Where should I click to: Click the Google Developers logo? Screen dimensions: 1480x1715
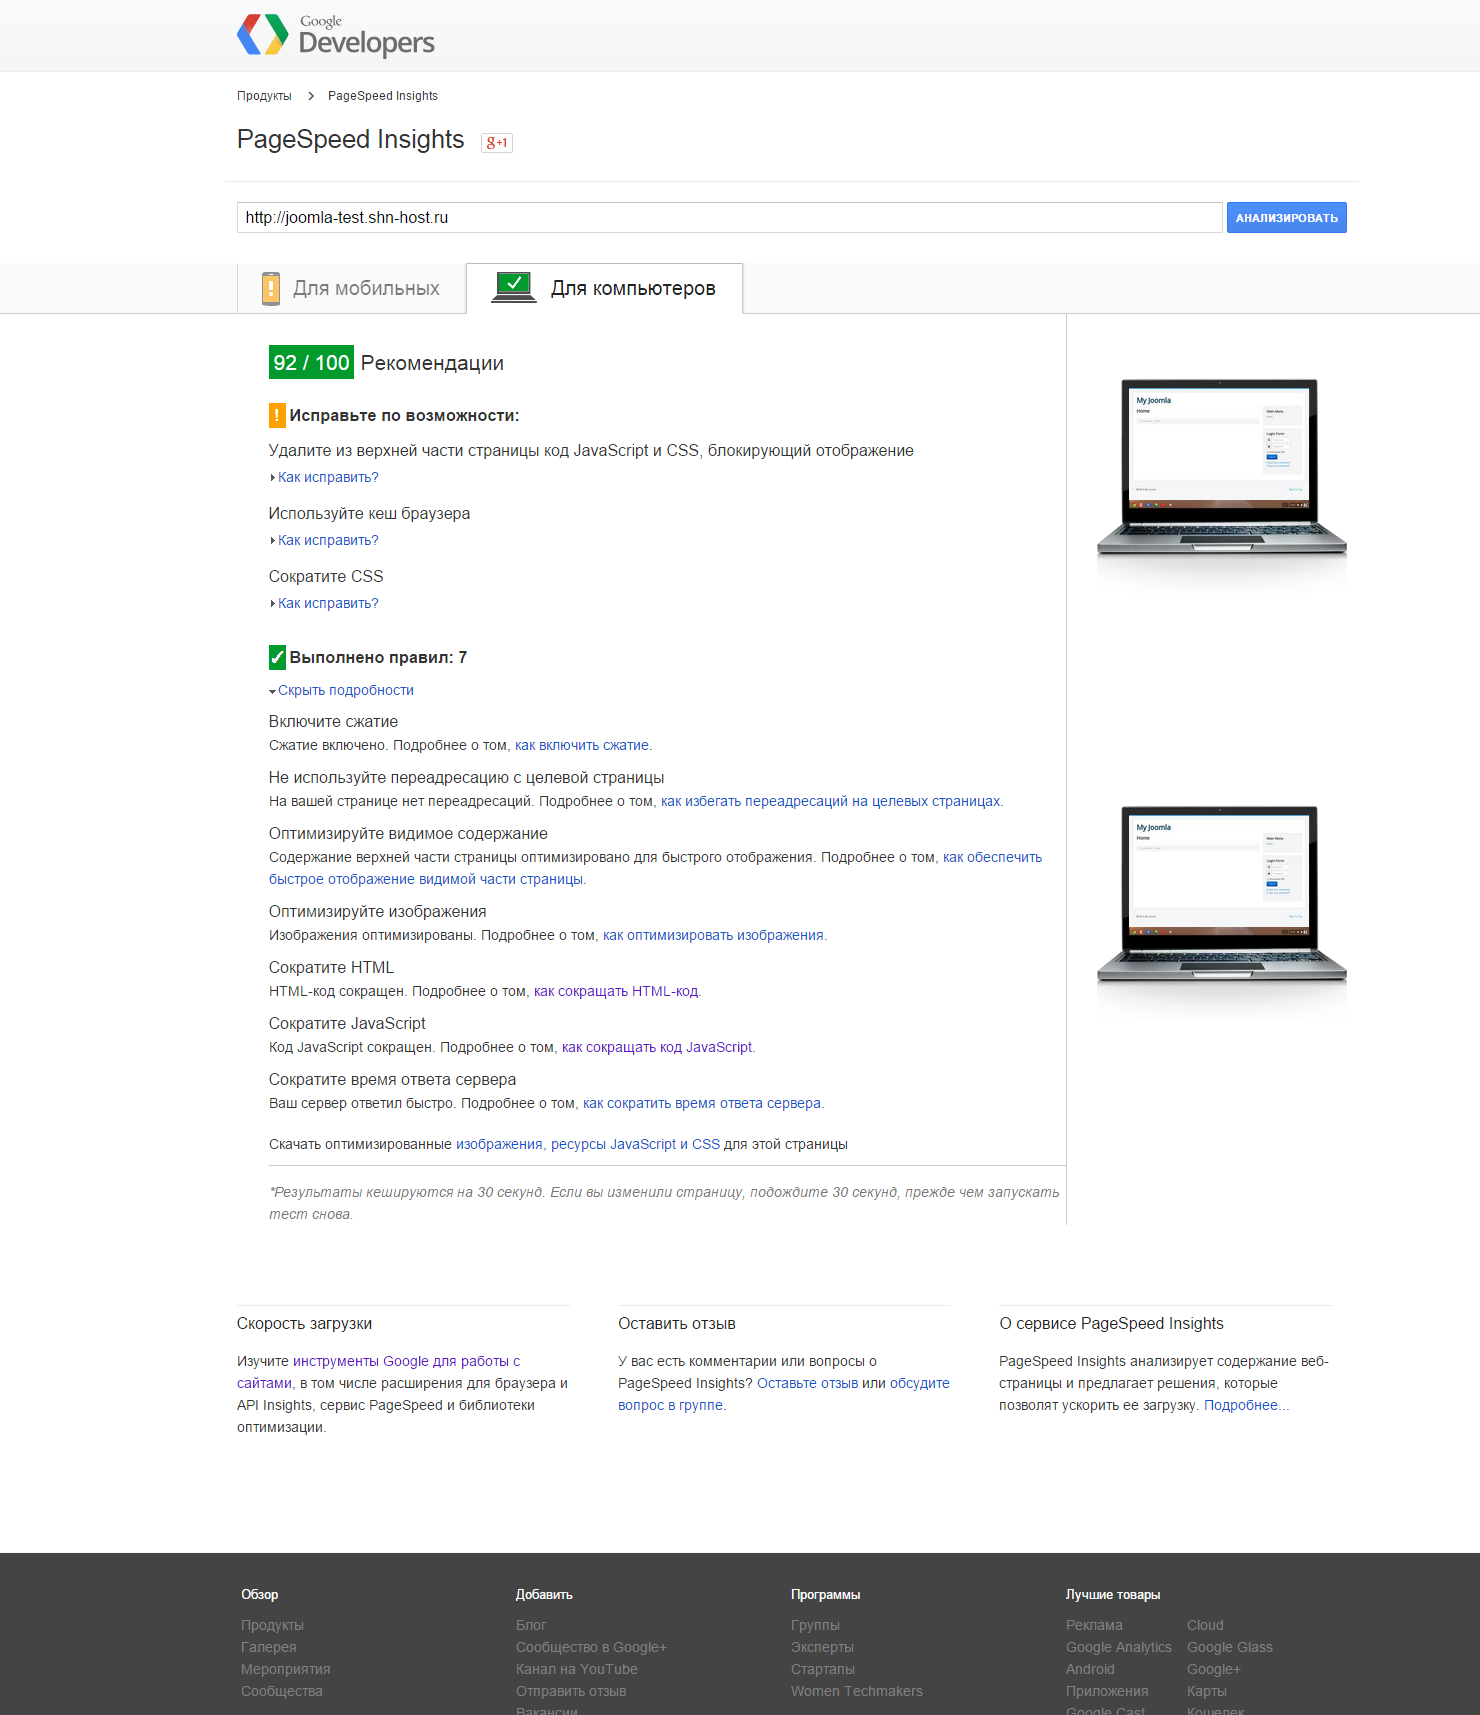(x=336, y=35)
